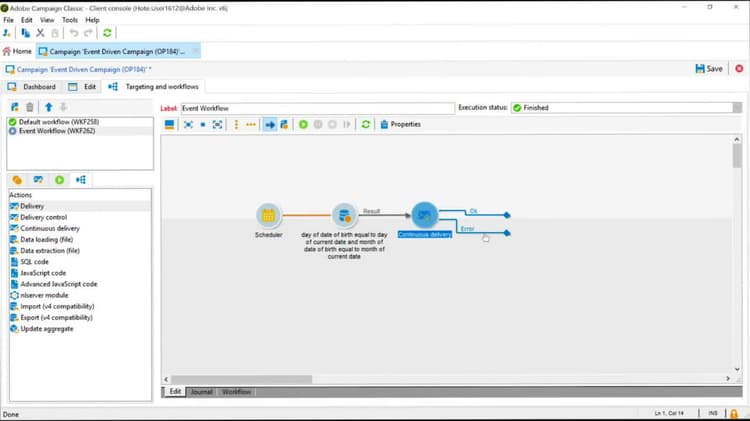Click the workflow log icon next to blue arrow

[x=284, y=124]
